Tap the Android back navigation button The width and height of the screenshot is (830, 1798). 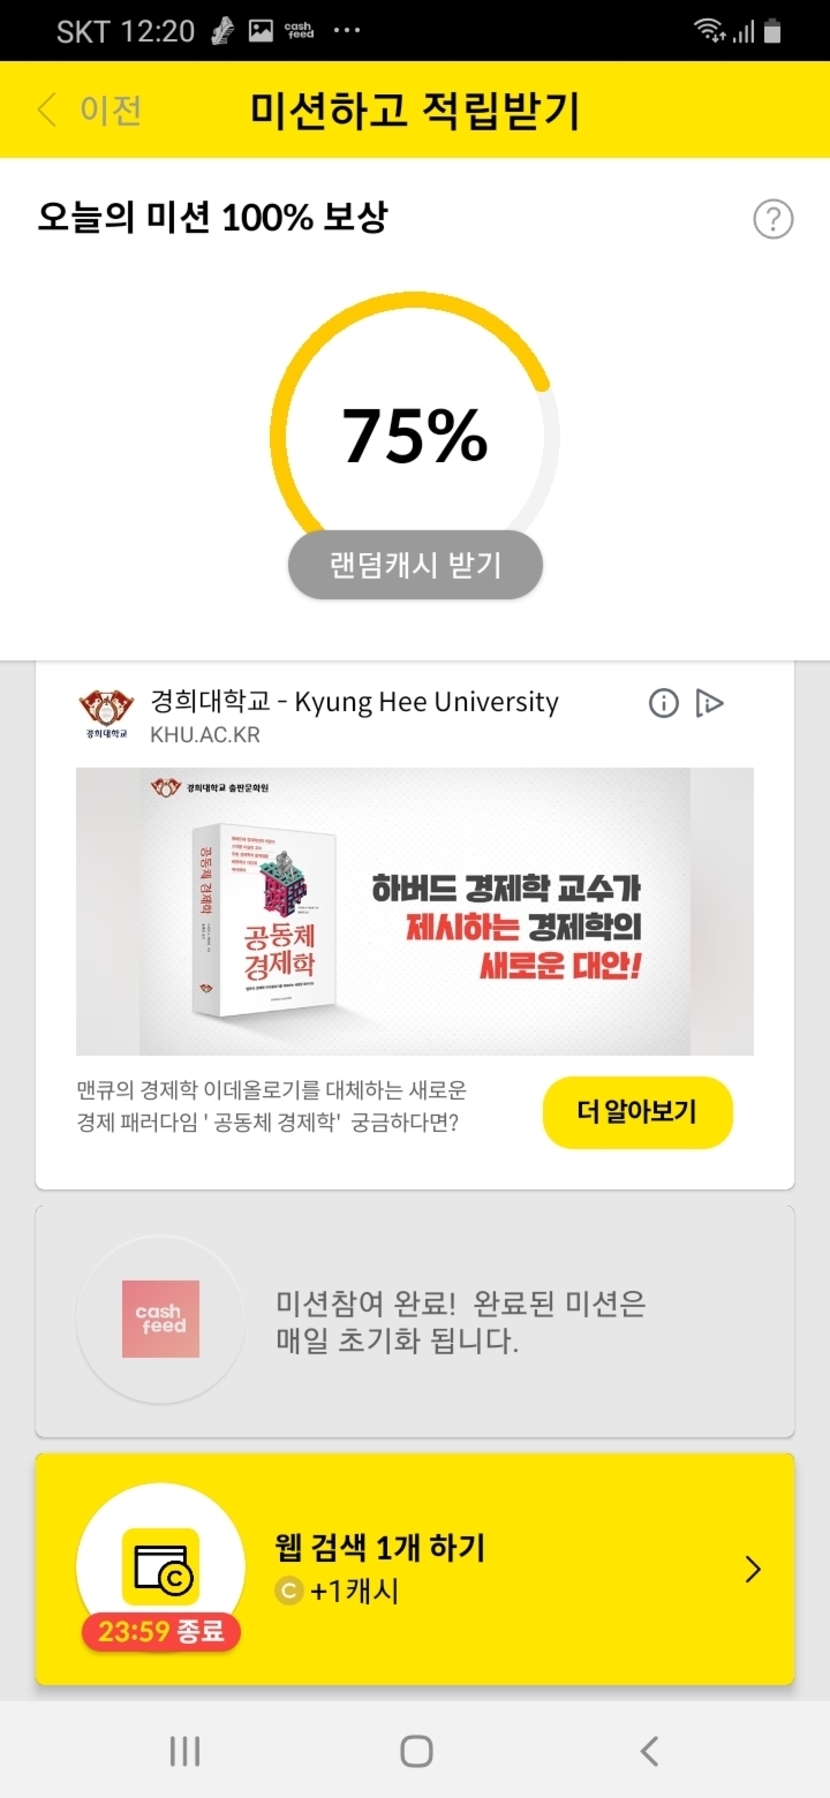point(649,1750)
